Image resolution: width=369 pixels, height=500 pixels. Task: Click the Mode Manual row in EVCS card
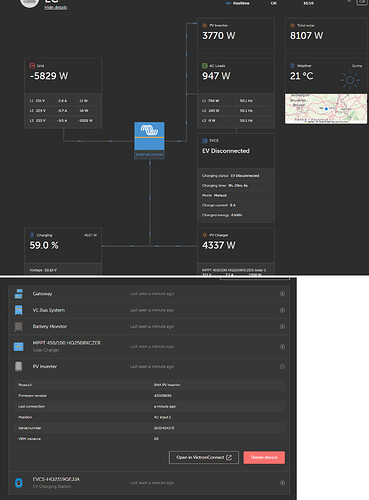point(236,195)
